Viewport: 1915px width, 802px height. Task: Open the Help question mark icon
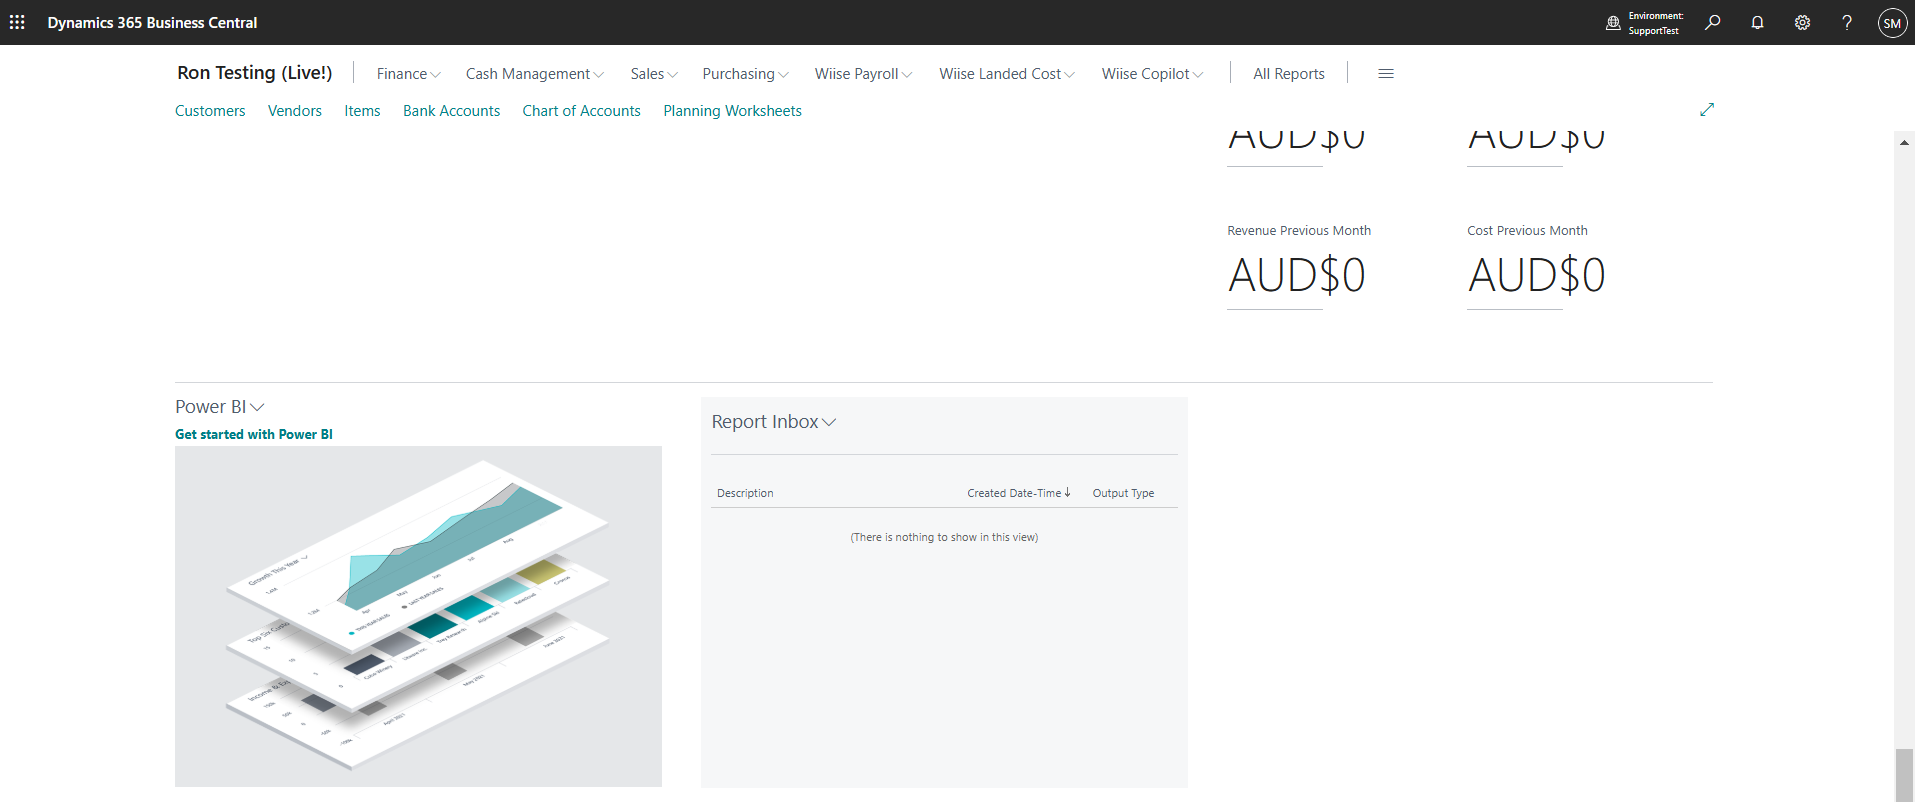click(1847, 22)
